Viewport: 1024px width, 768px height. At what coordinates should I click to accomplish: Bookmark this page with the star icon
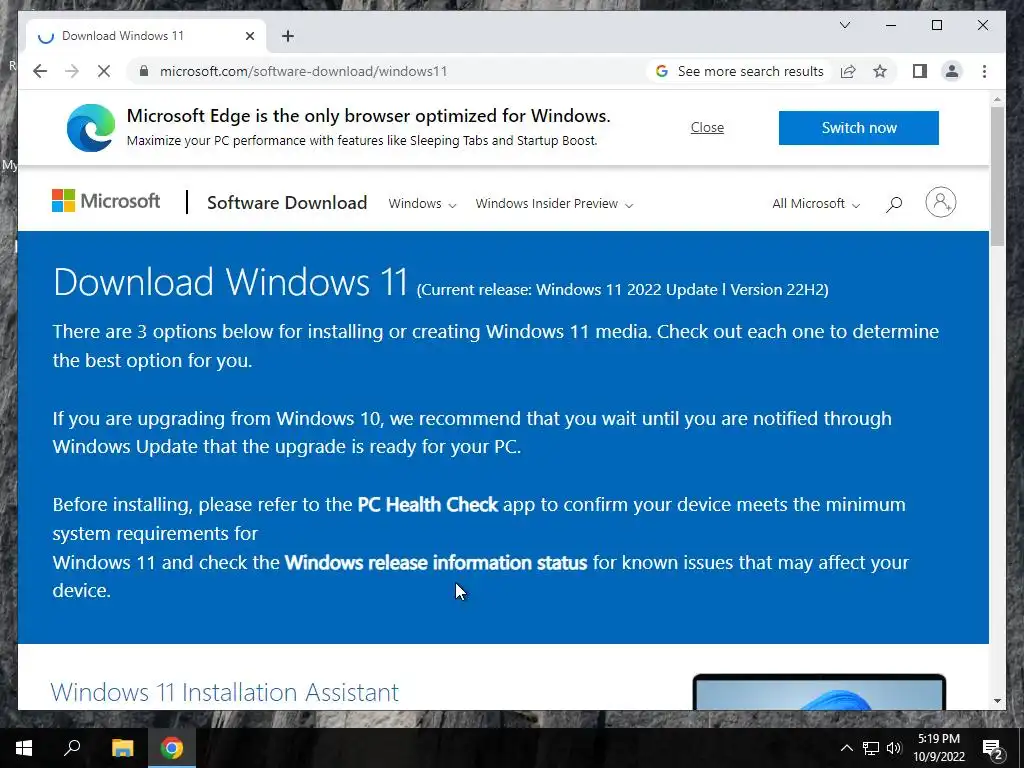click(880, 71)
